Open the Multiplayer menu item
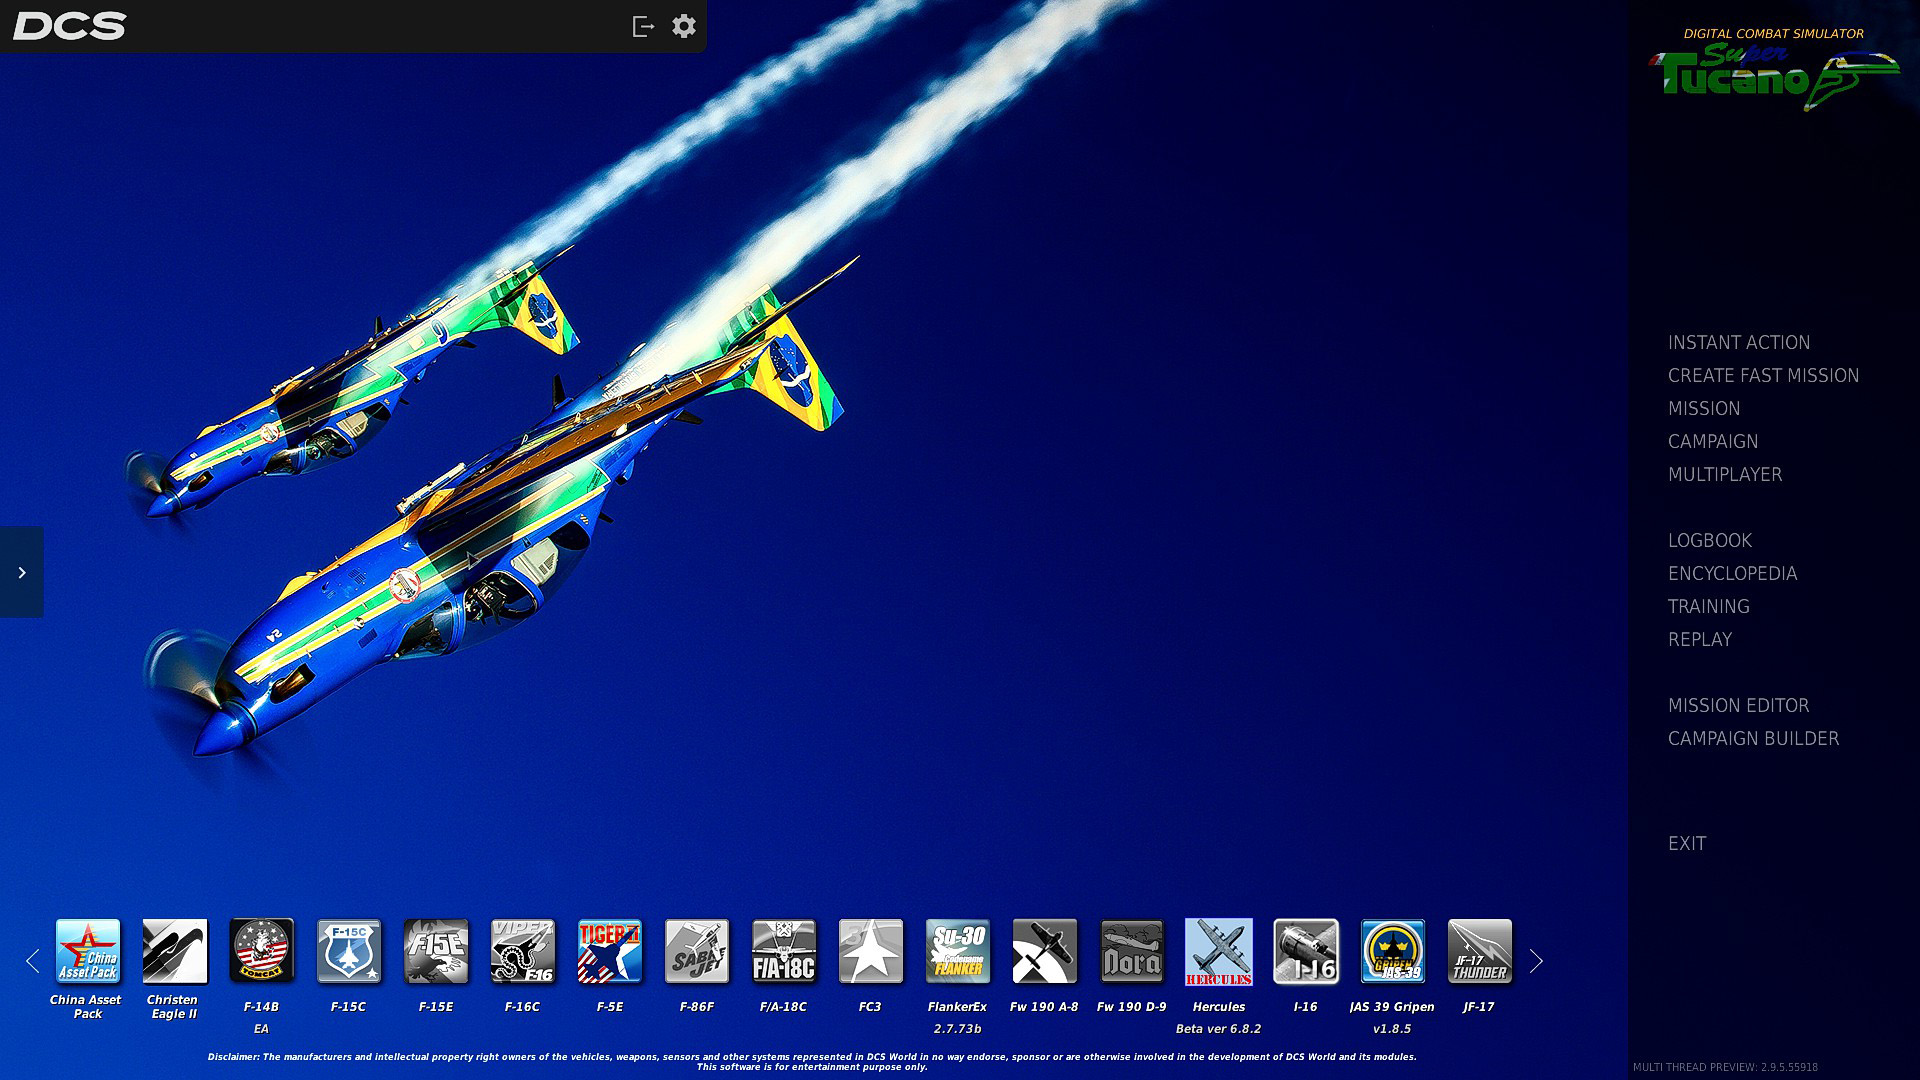The image size is (1920, 1080). (x=1724, y=475)
